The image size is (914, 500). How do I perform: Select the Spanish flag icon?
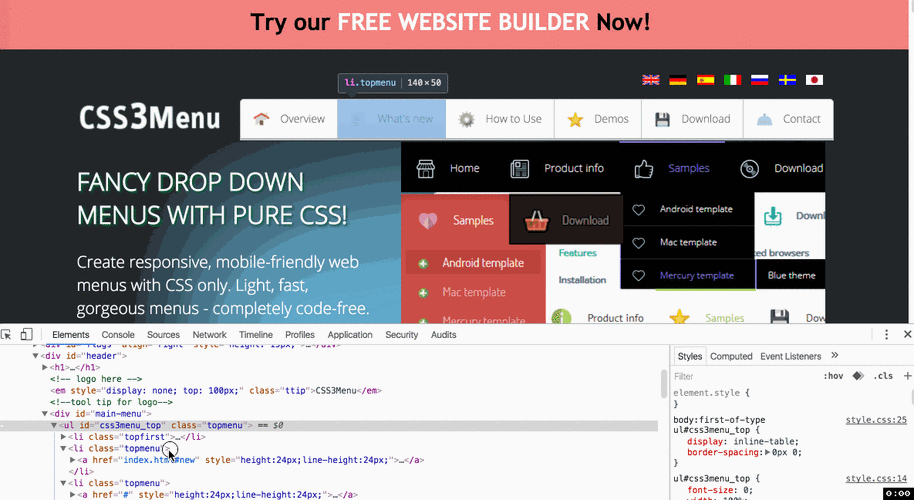(x=705, y=80)
